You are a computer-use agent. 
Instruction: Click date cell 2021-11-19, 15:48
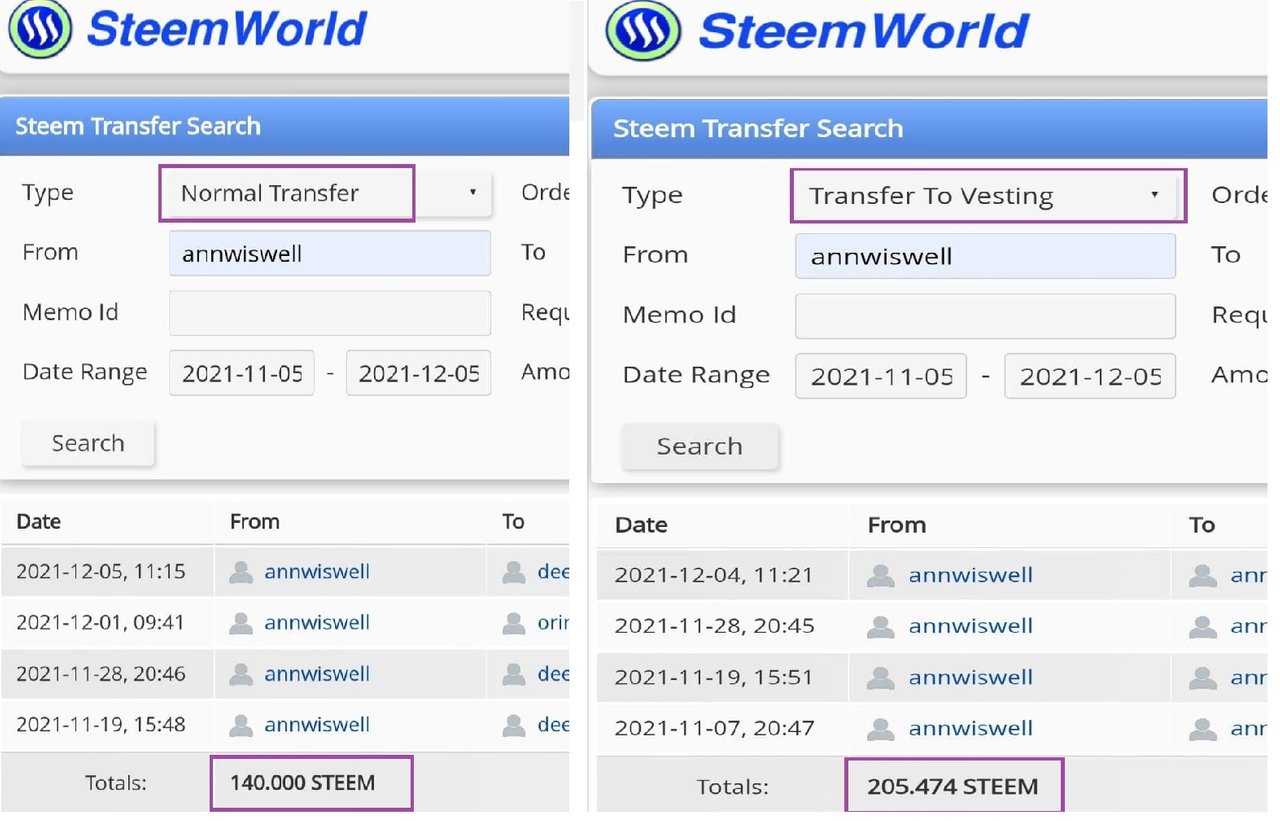pyautogui.click(x=101, y=725)
